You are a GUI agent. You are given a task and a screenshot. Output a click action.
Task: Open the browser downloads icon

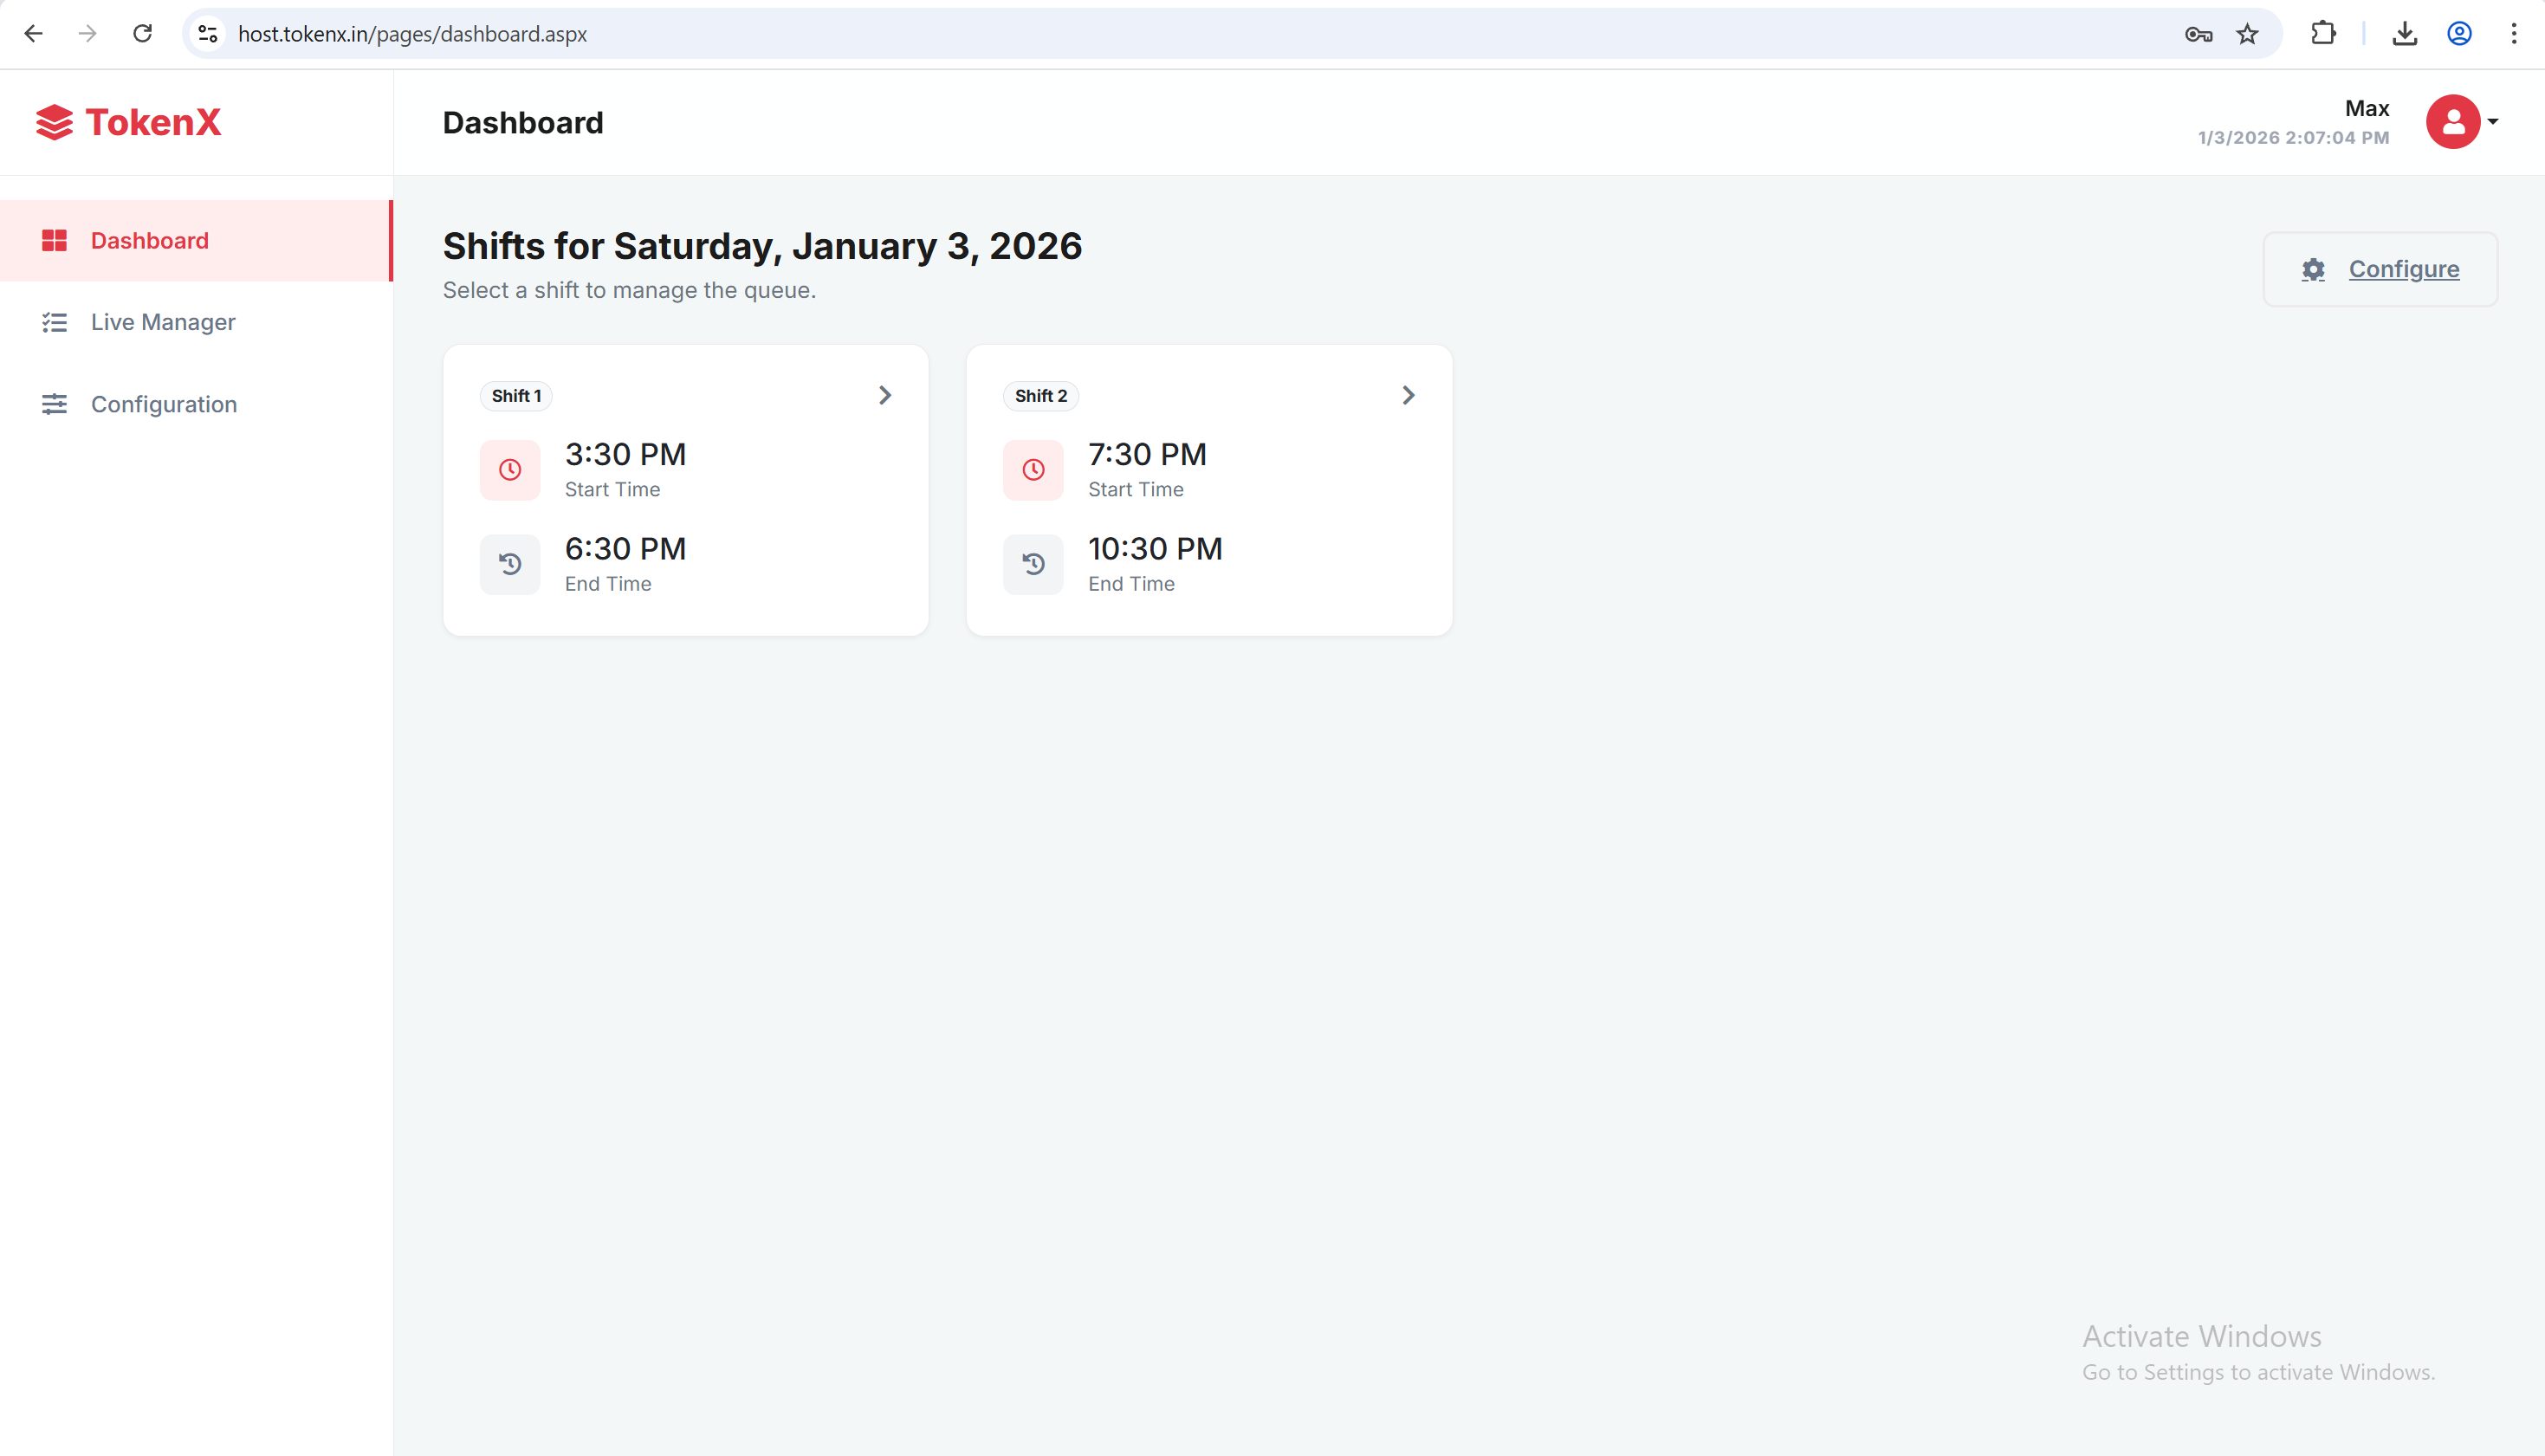pyautogui.click(x=2405, y=33)
